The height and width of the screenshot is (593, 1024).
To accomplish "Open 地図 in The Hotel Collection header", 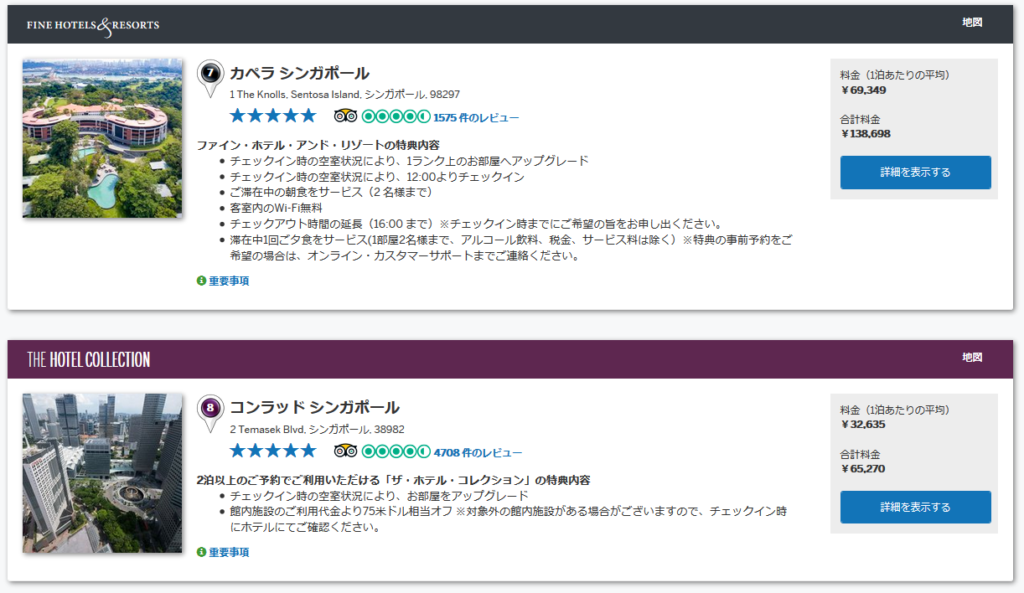I will pyautogui.click(x=972, y=358).
